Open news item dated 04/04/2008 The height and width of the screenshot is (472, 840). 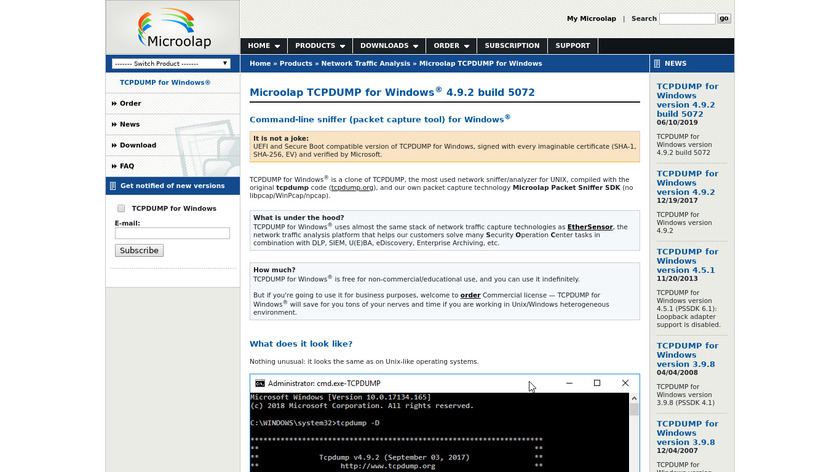pos(687,355)
